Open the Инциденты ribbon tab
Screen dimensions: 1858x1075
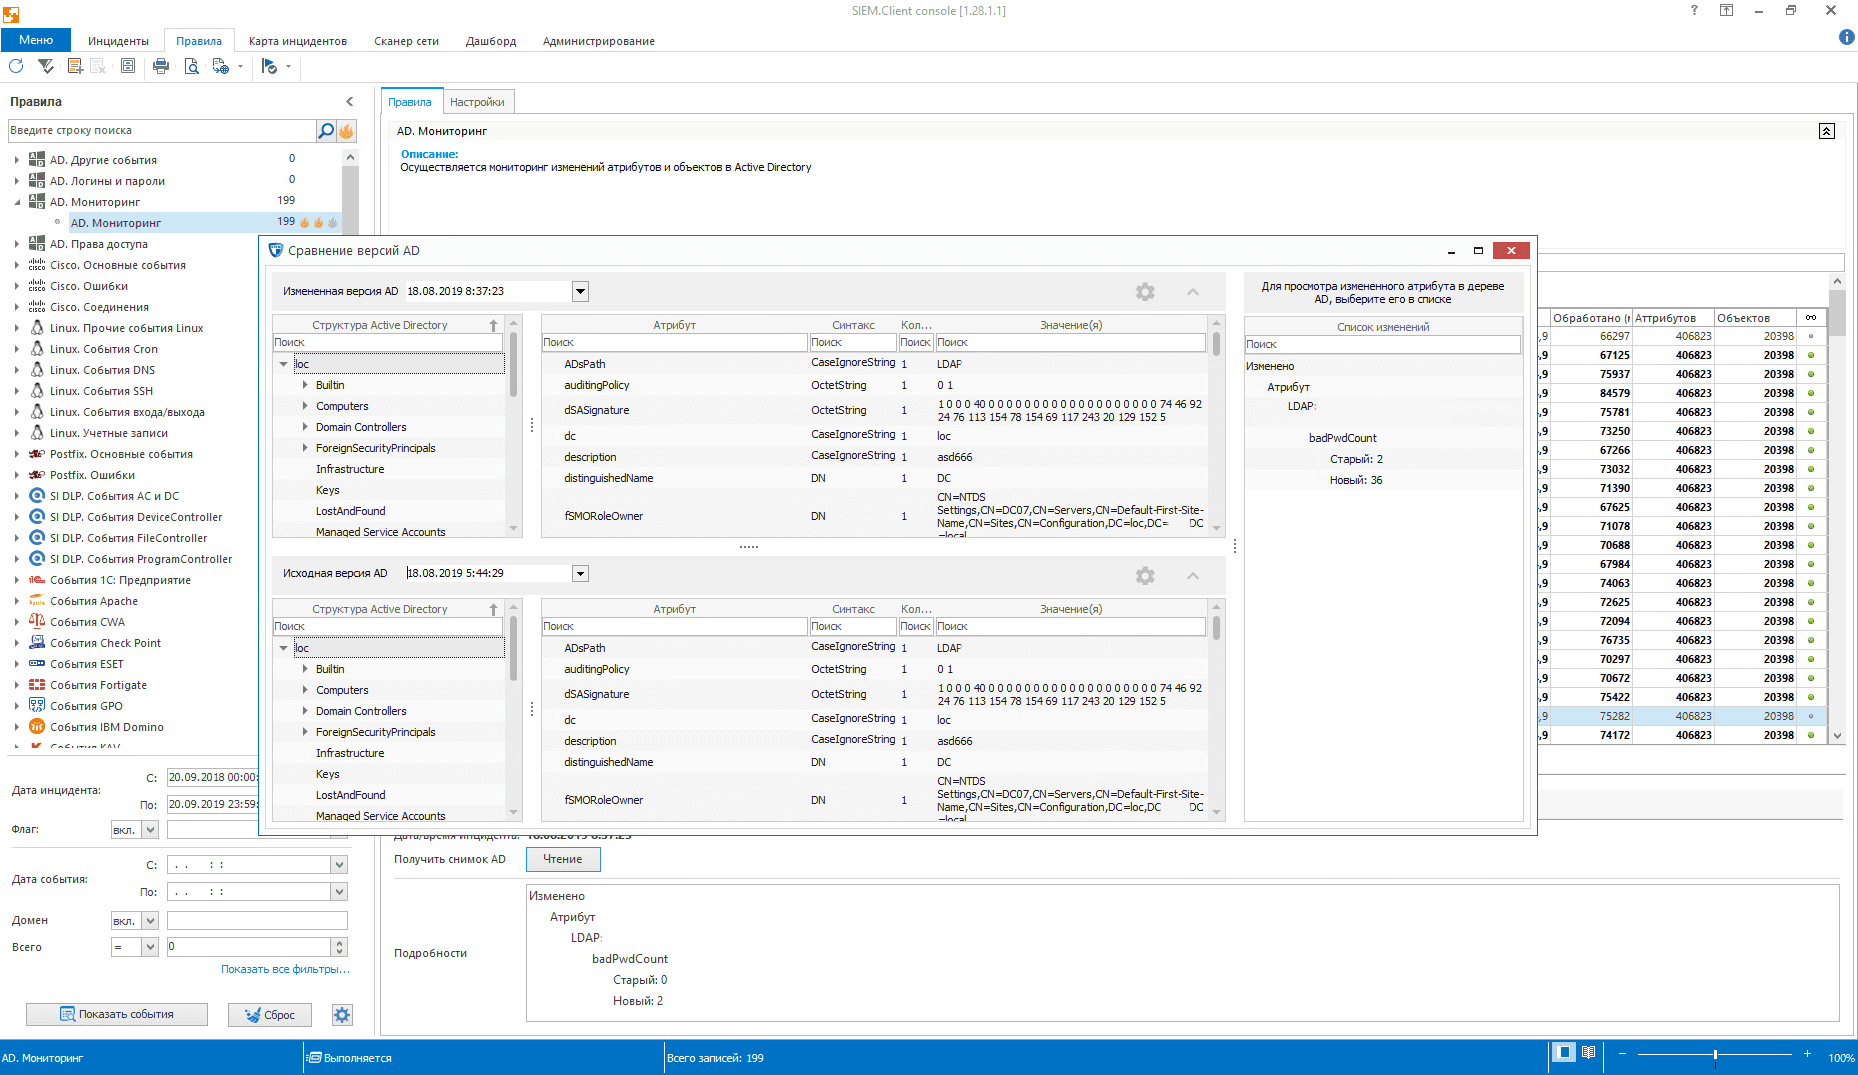(x=118, y=41)
